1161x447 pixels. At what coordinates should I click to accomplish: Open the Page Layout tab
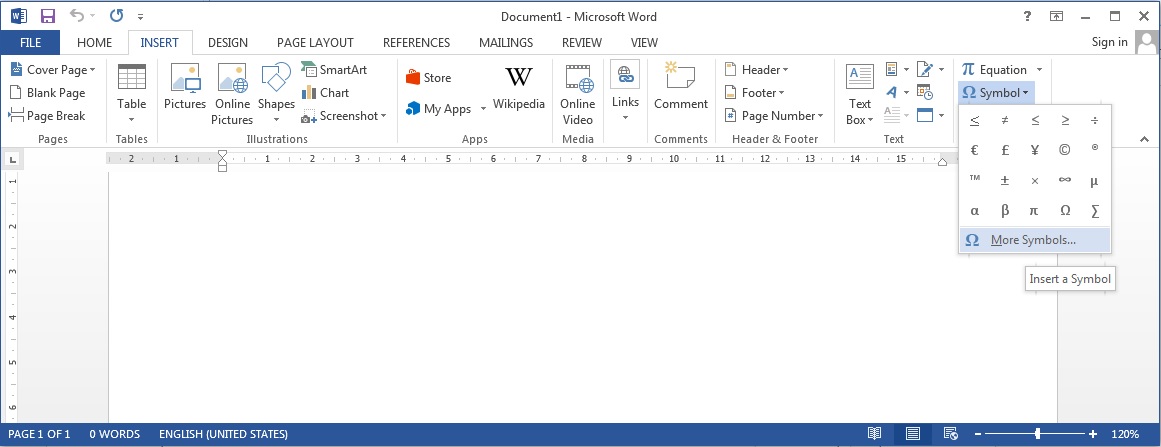coord(315,43)
